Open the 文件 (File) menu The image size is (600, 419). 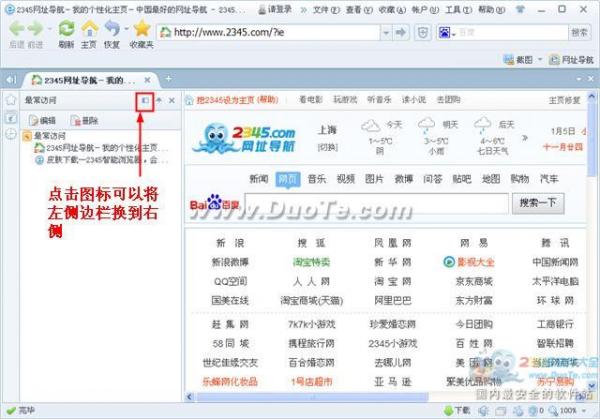pos(320,7)
